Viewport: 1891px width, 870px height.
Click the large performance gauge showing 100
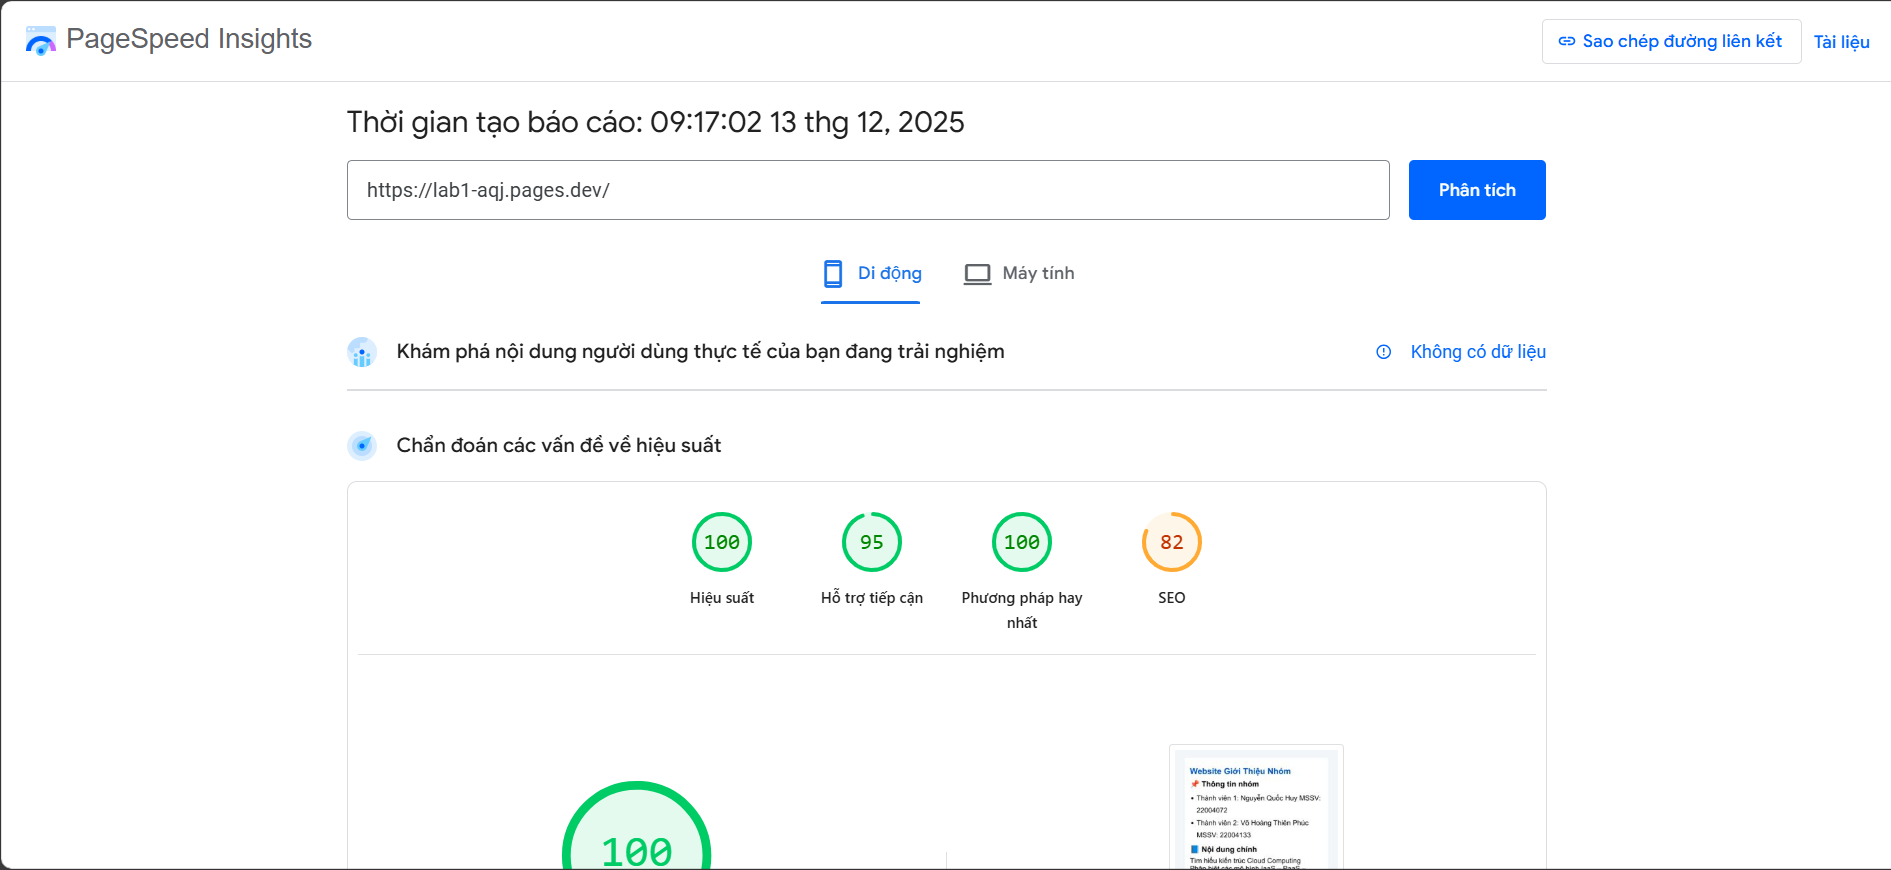(x=637, y=835)
